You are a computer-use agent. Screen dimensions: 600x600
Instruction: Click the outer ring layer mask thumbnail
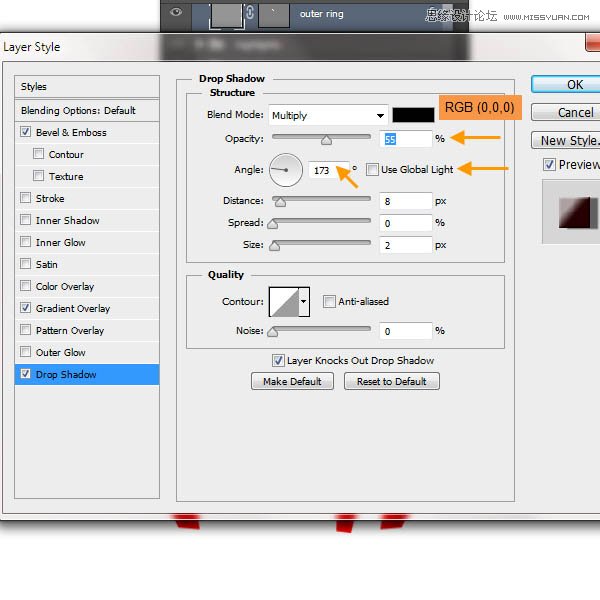[x=274, y=15]
